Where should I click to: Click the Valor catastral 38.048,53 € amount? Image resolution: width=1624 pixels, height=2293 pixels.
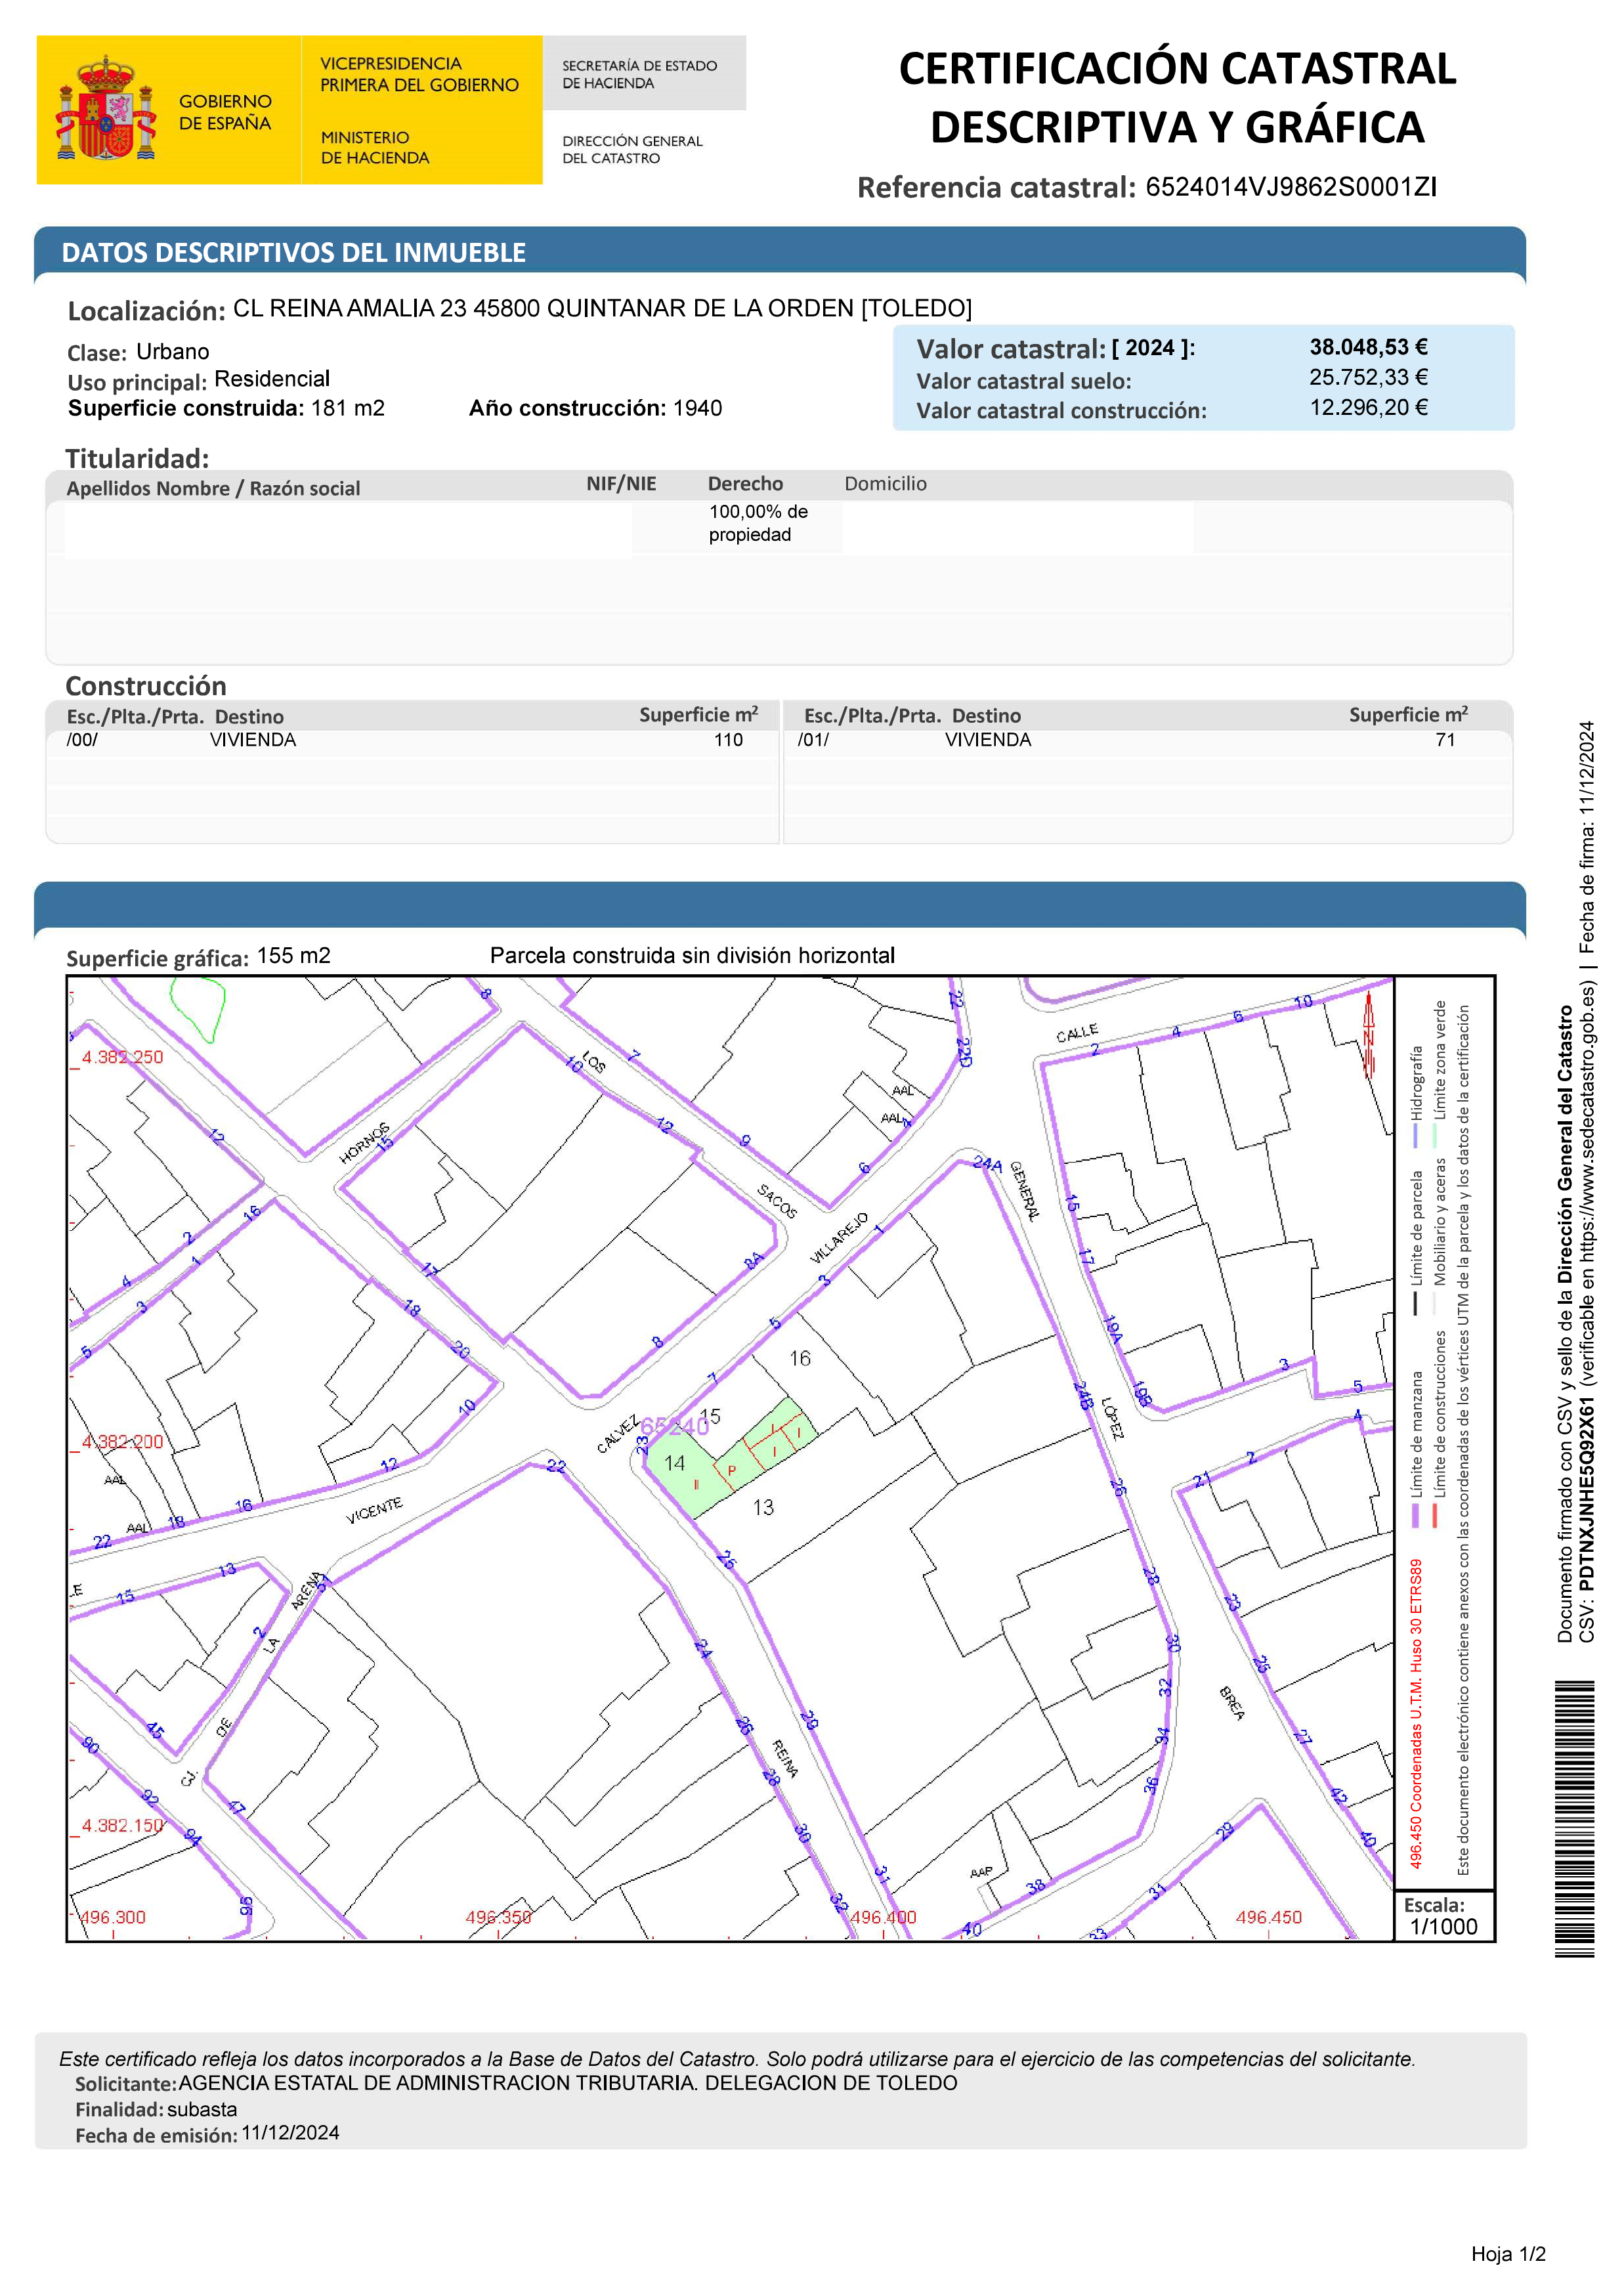click(x=1368, y=347)
